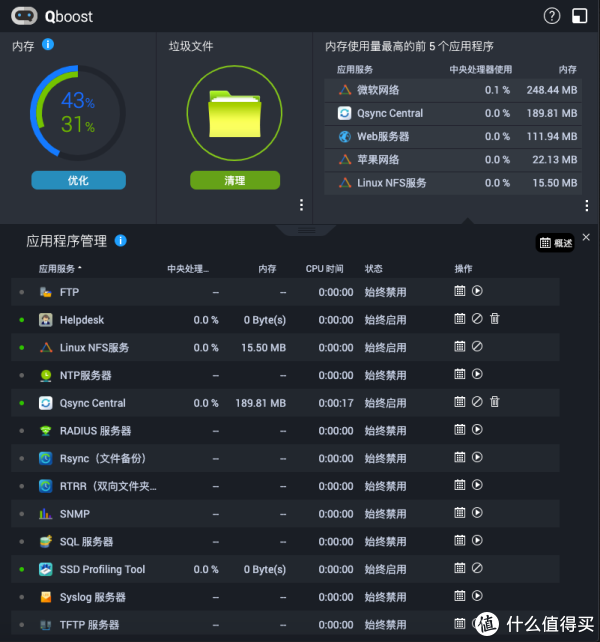
Task: Disable Qsync Central in management list
Action: click(477, 402)
